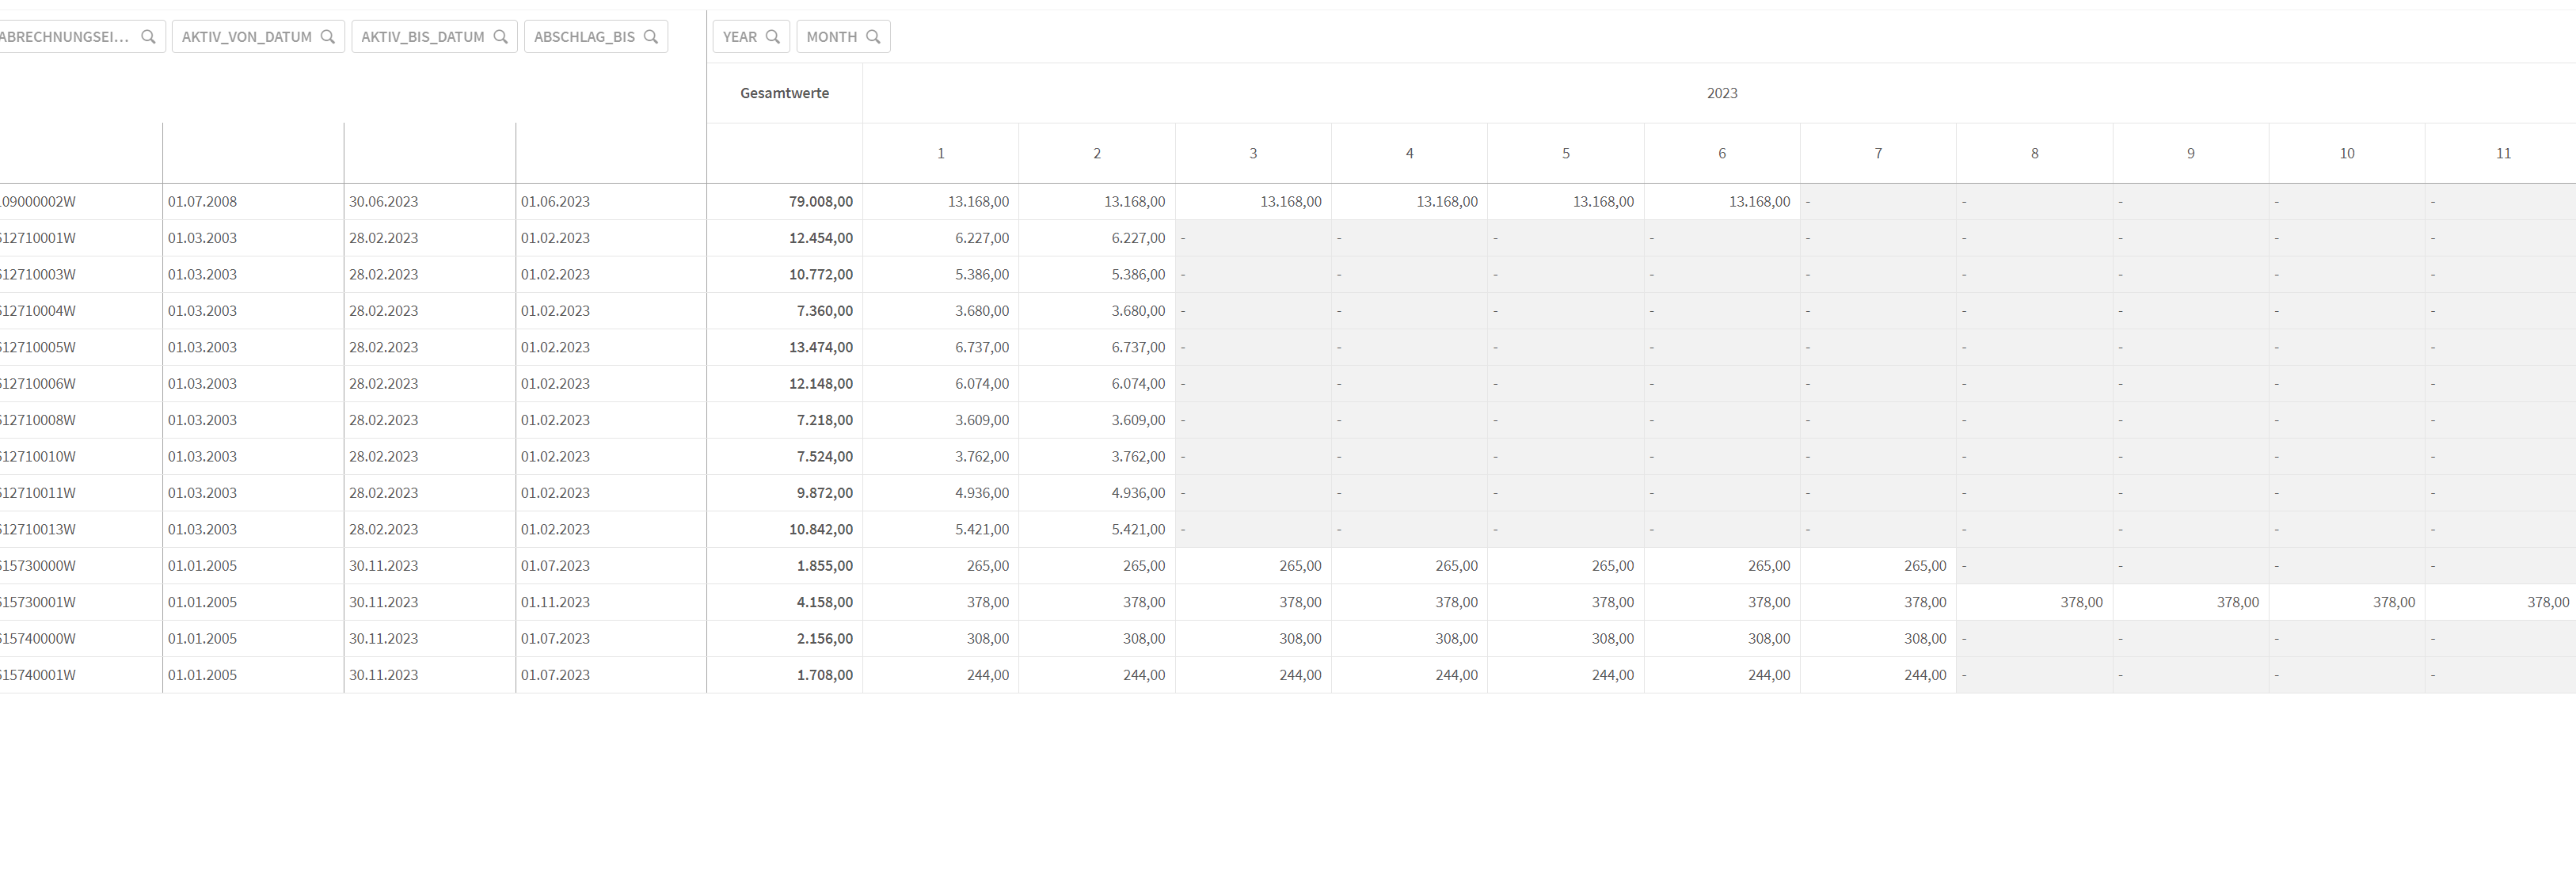Viewport: 2576px width, 874px height.
Task: Open the YEAR dimension field
Action: 740,37
